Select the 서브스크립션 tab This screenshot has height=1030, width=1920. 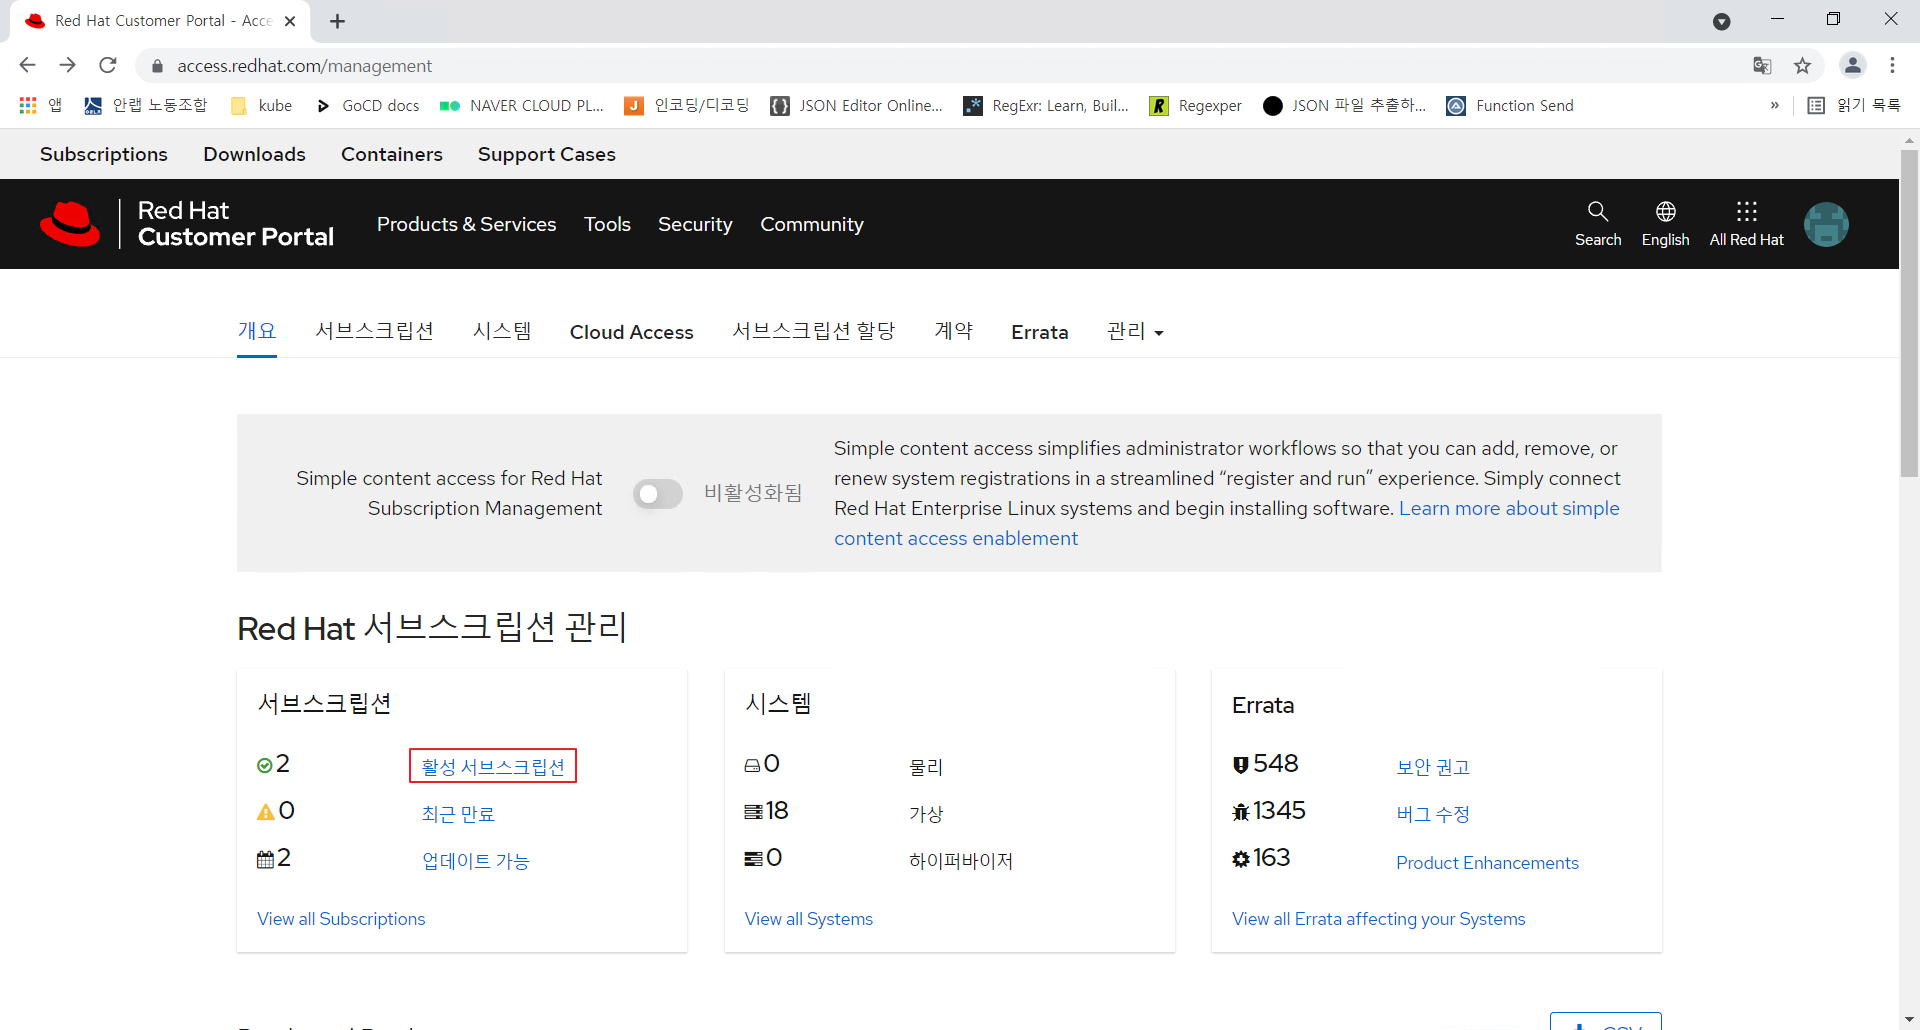[x=375, y=331]
